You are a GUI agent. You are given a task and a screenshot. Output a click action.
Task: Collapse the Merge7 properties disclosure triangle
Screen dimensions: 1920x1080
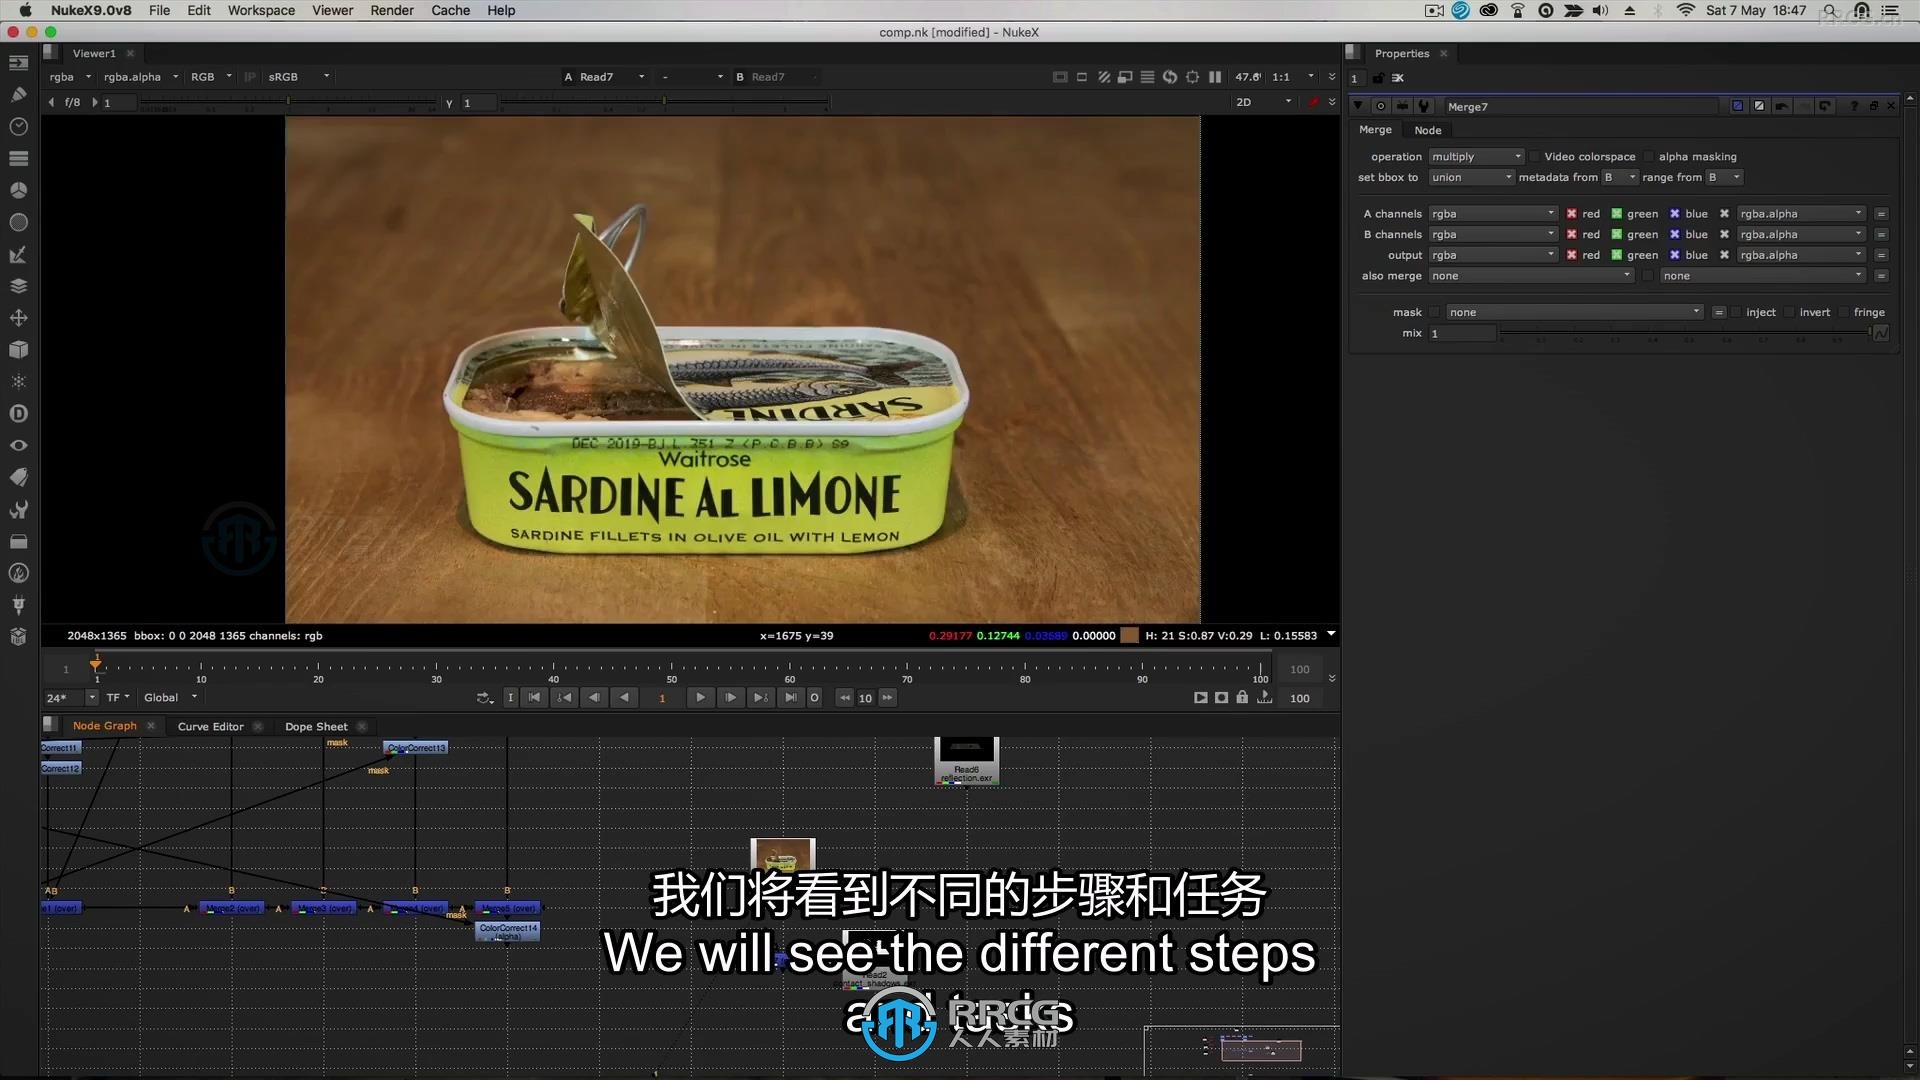(x=1358, y=106)
